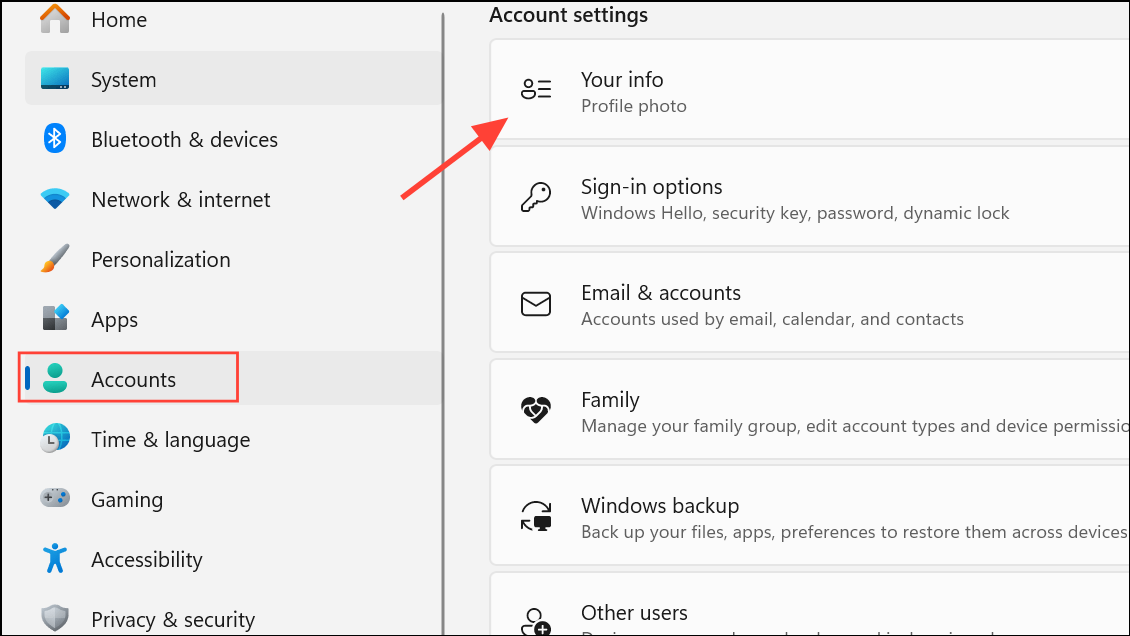
Task: Click the Apps tiles icon
Action: pos(55,318)
